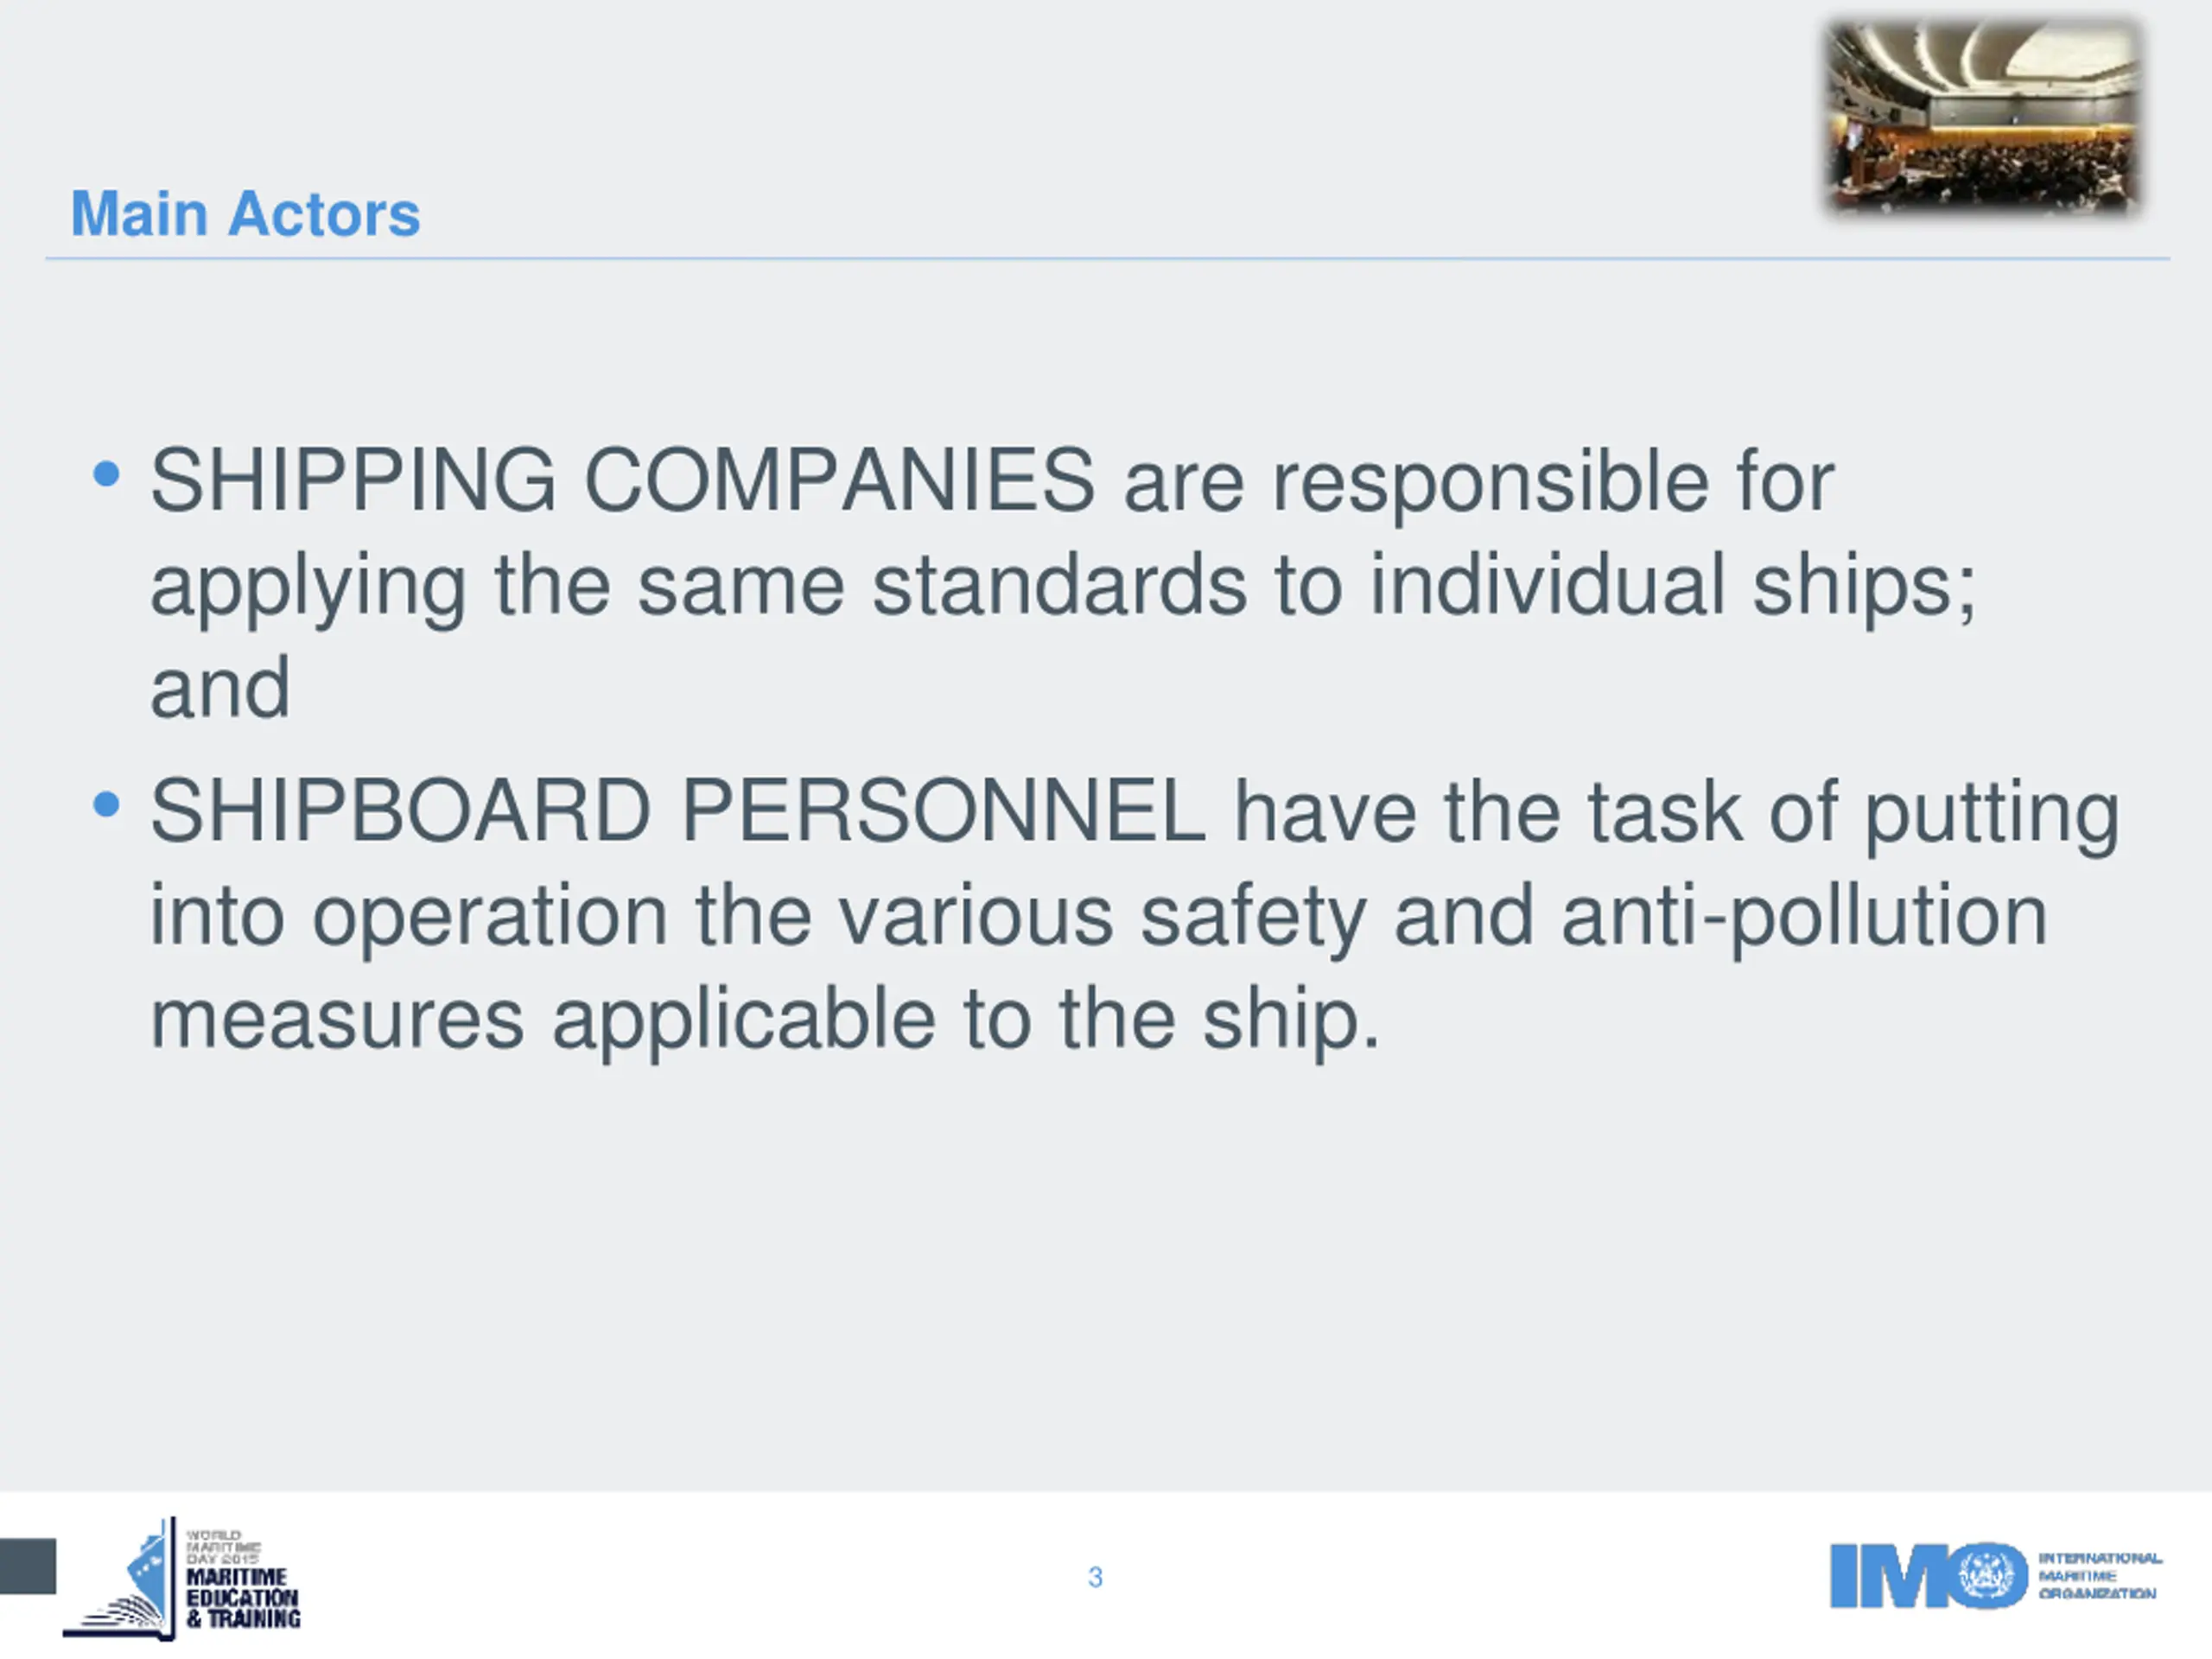Click 'WORLD MARITIME DAY 2015' small text
This screenshot has width=2212, height=1659.
pyautogui.click(x=223, y=1547)
